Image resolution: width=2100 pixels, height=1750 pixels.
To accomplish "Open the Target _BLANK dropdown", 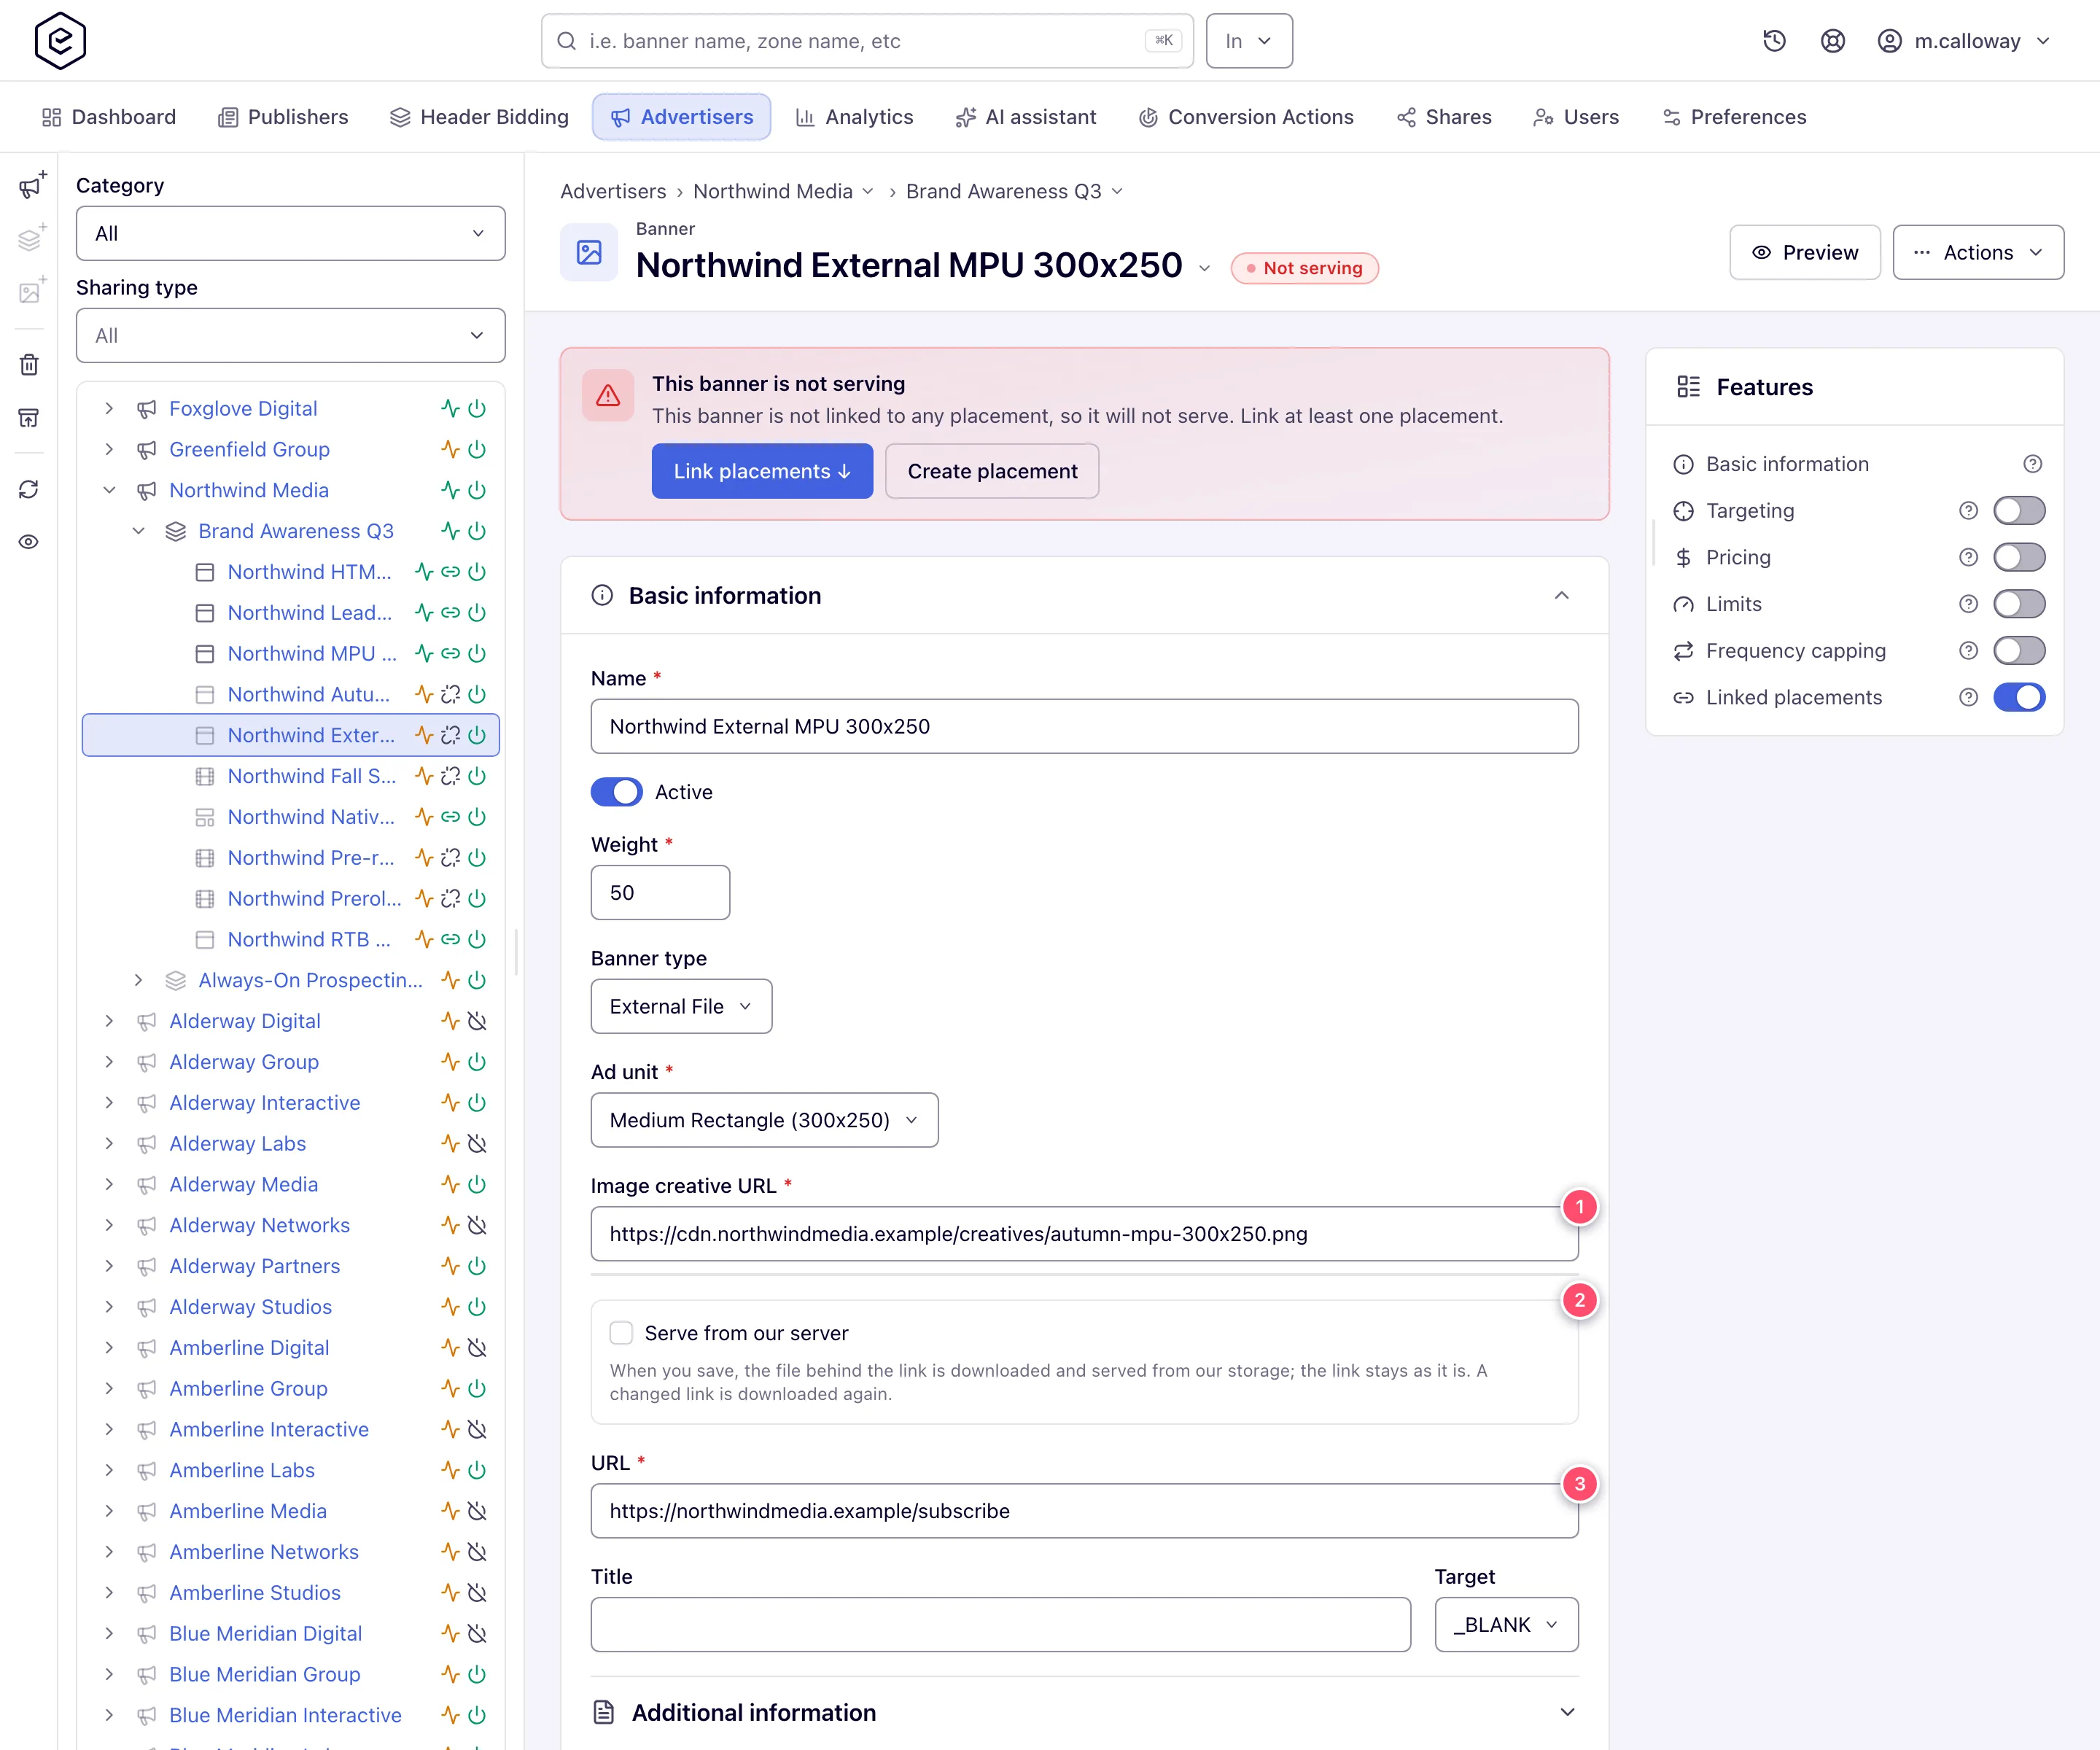I will point(1506,1624).
